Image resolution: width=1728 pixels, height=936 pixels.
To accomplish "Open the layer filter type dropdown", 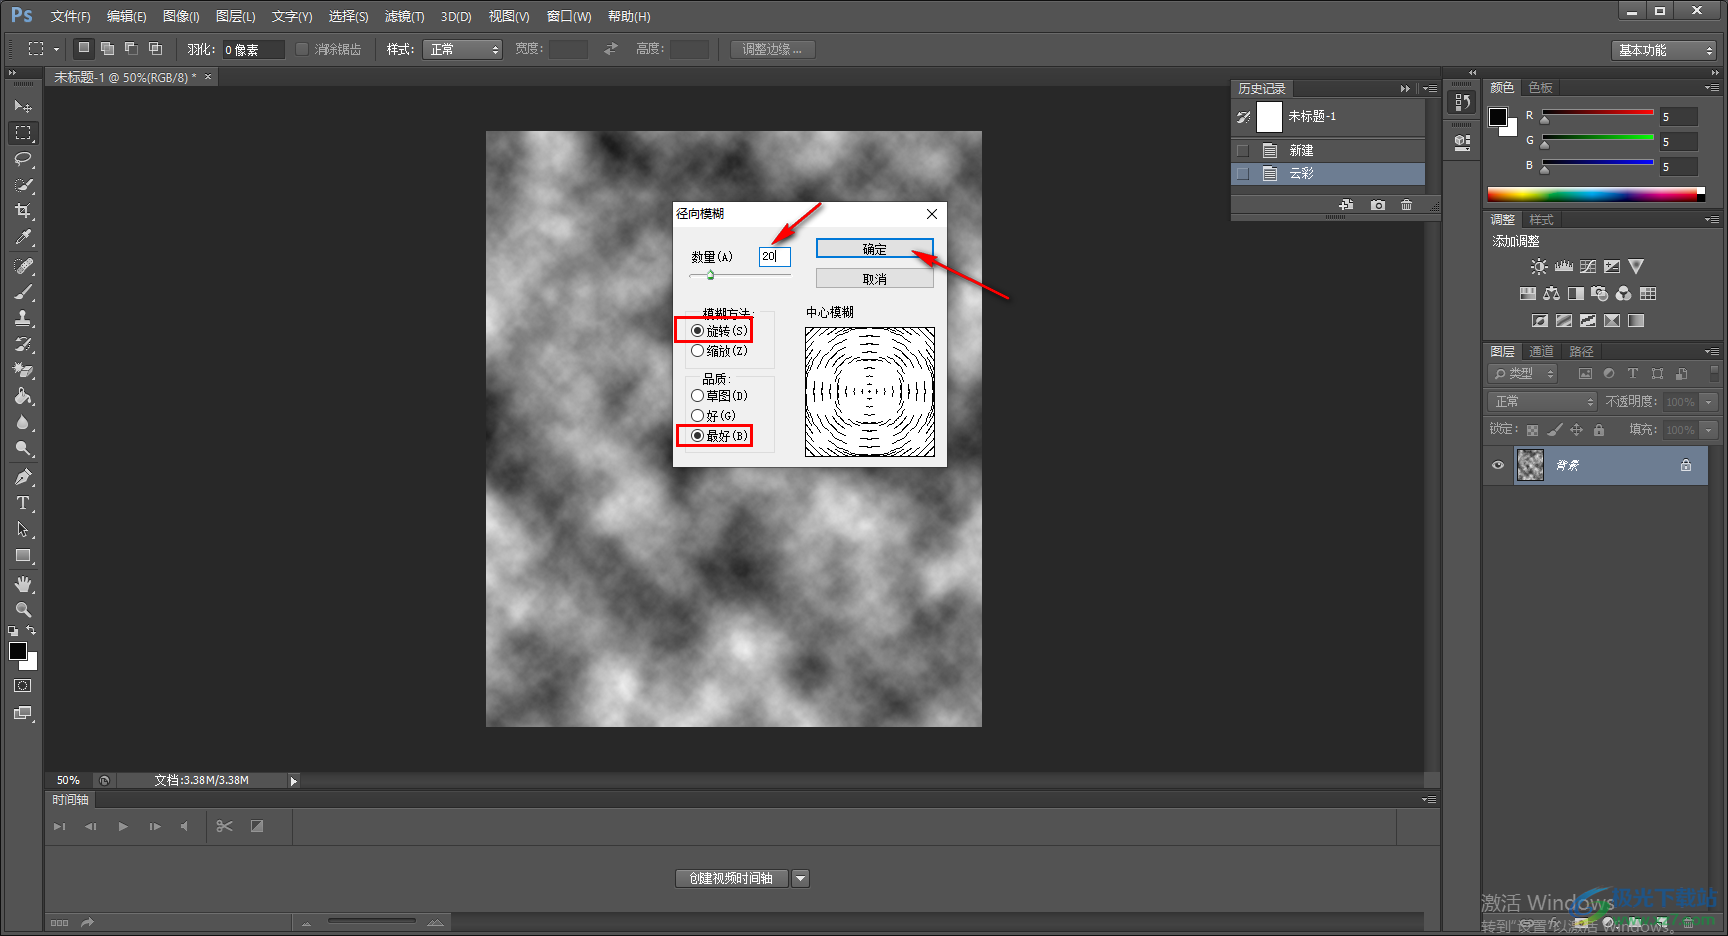I will click(x=1522, y=373).
